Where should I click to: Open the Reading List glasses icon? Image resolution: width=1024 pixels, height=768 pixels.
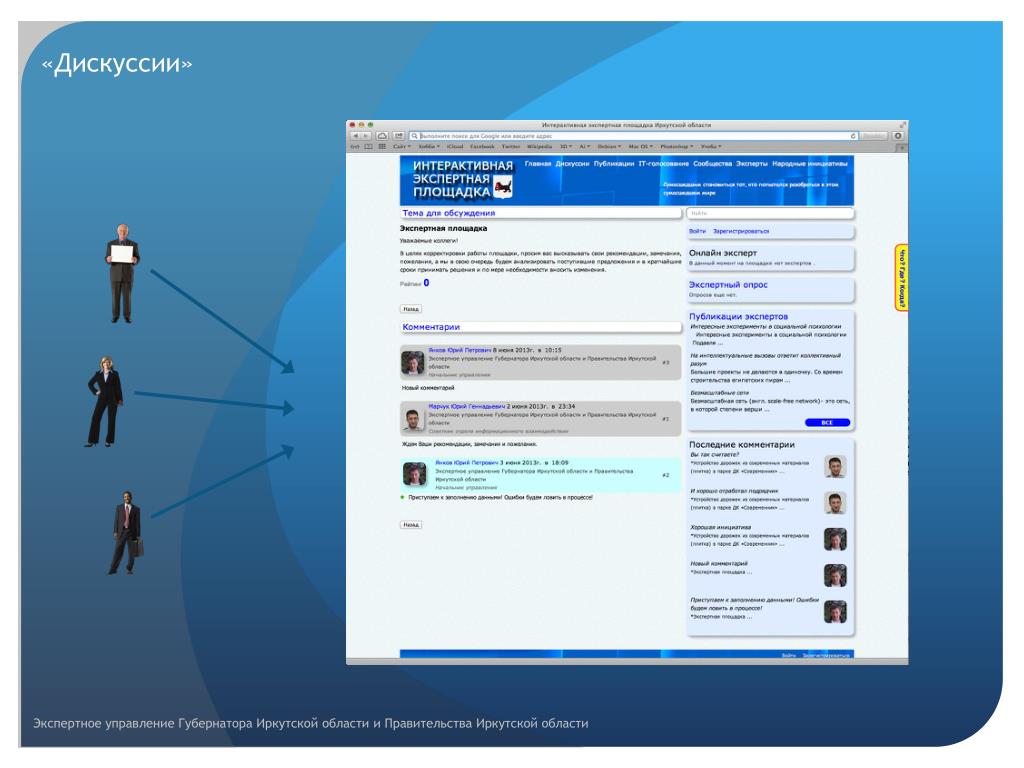click(x=355, y=146)
